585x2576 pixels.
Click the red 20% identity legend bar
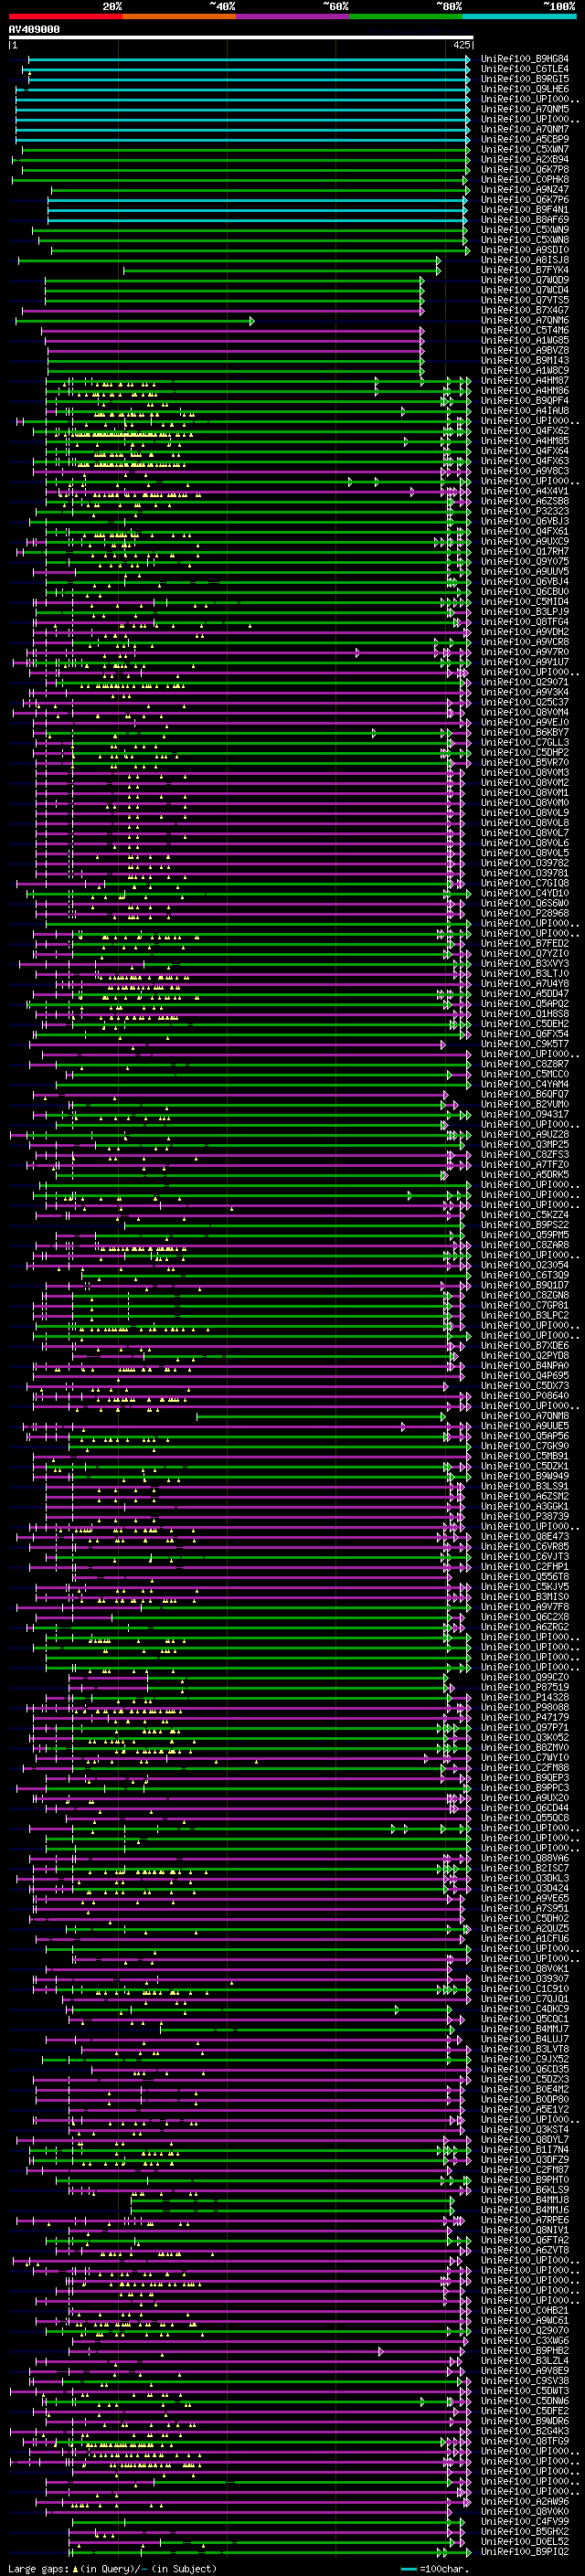click(x=65, y=16)
